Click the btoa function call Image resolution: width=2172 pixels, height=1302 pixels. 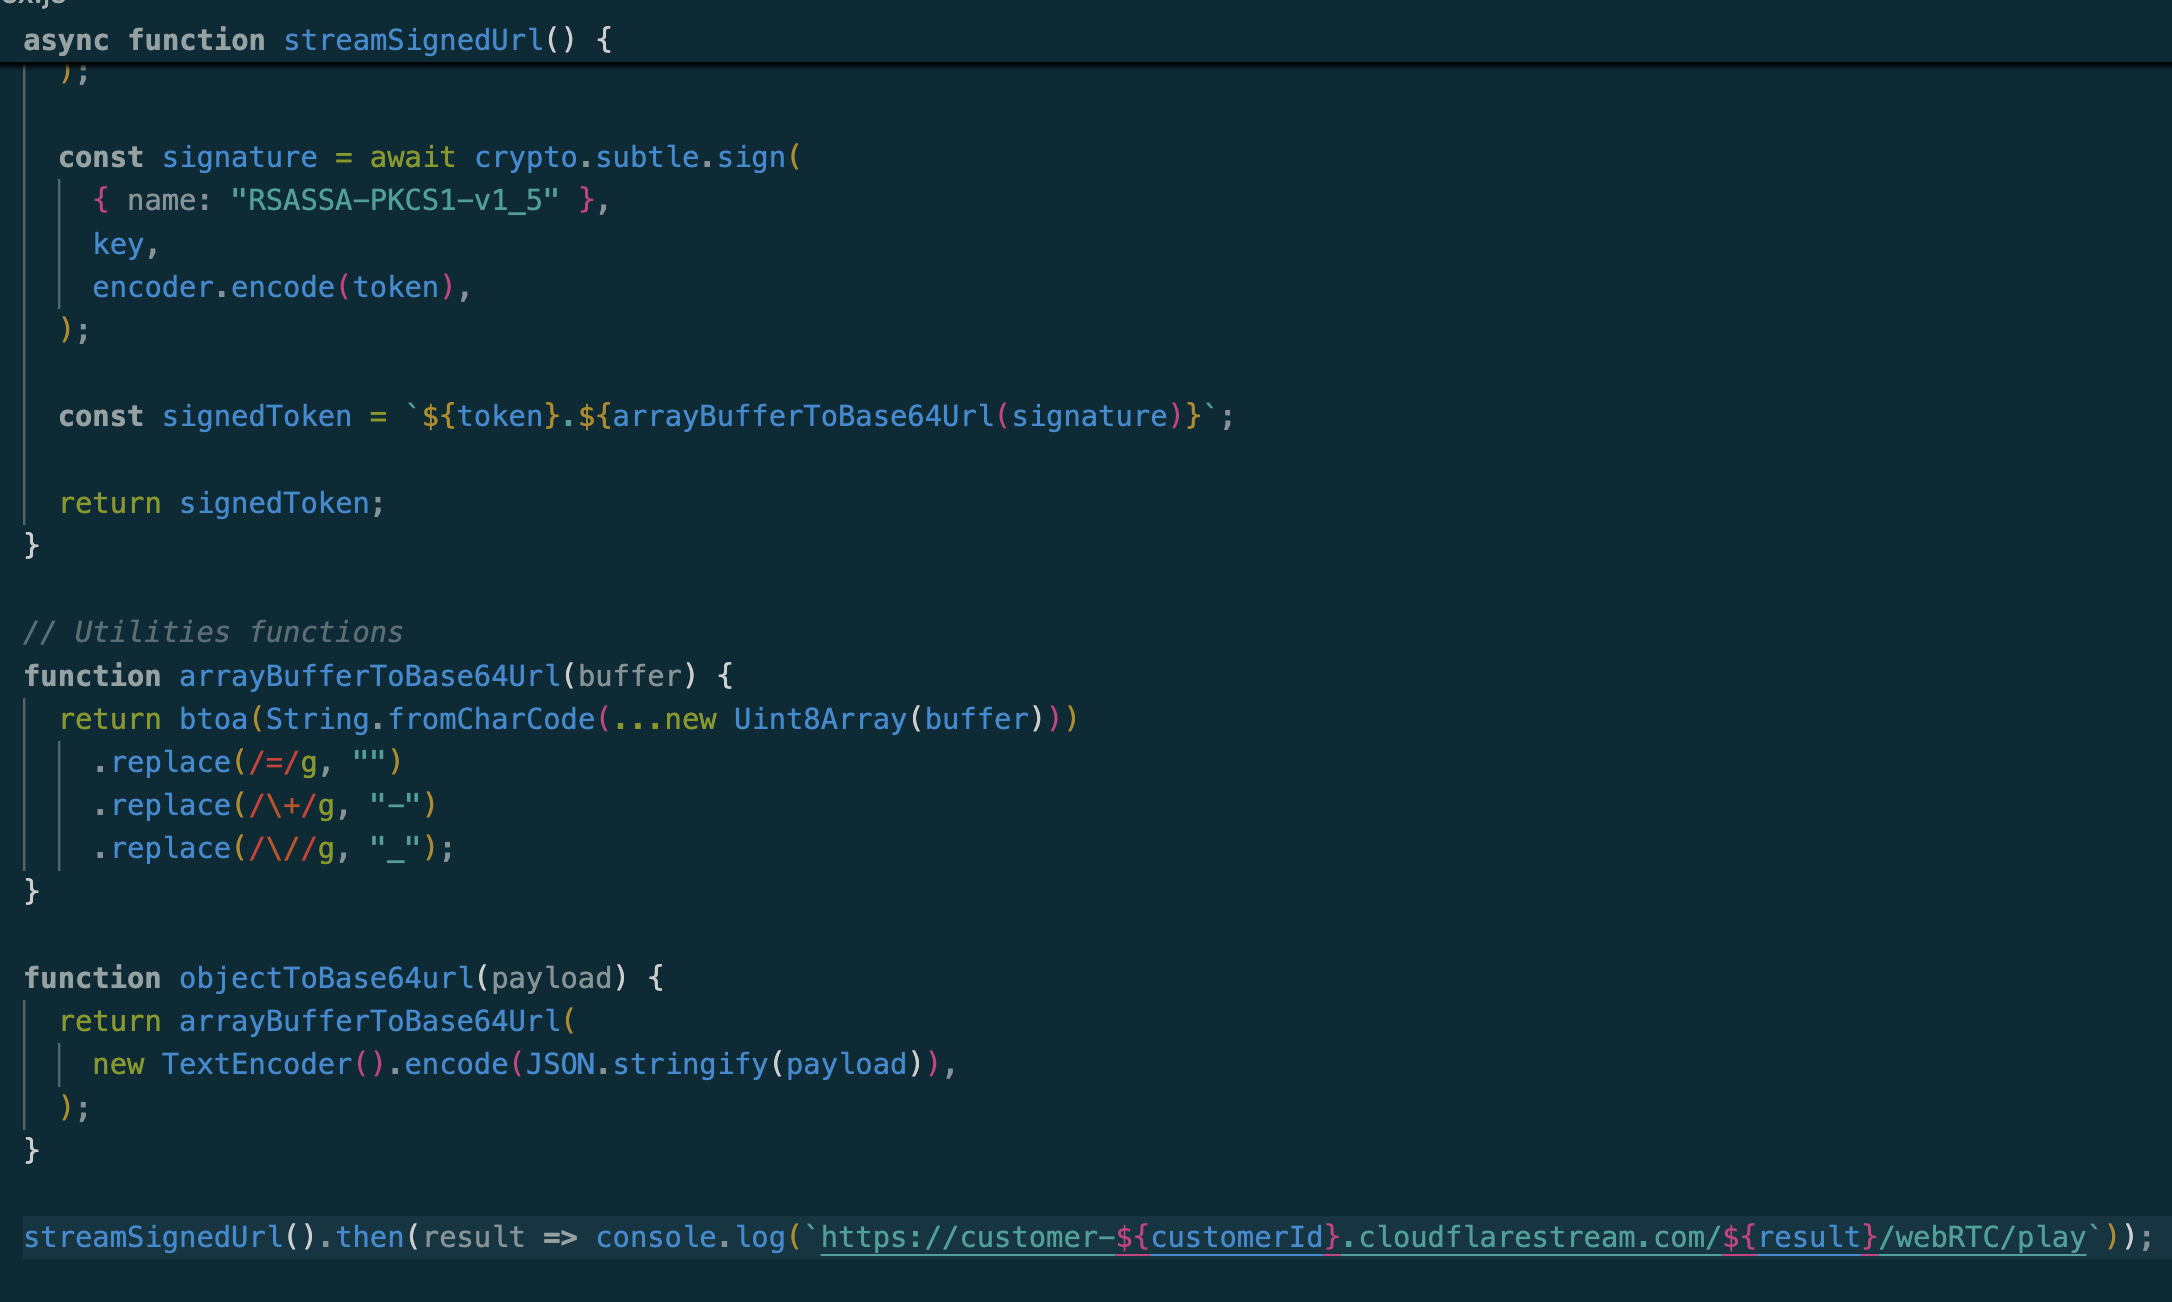coord(212,719)
